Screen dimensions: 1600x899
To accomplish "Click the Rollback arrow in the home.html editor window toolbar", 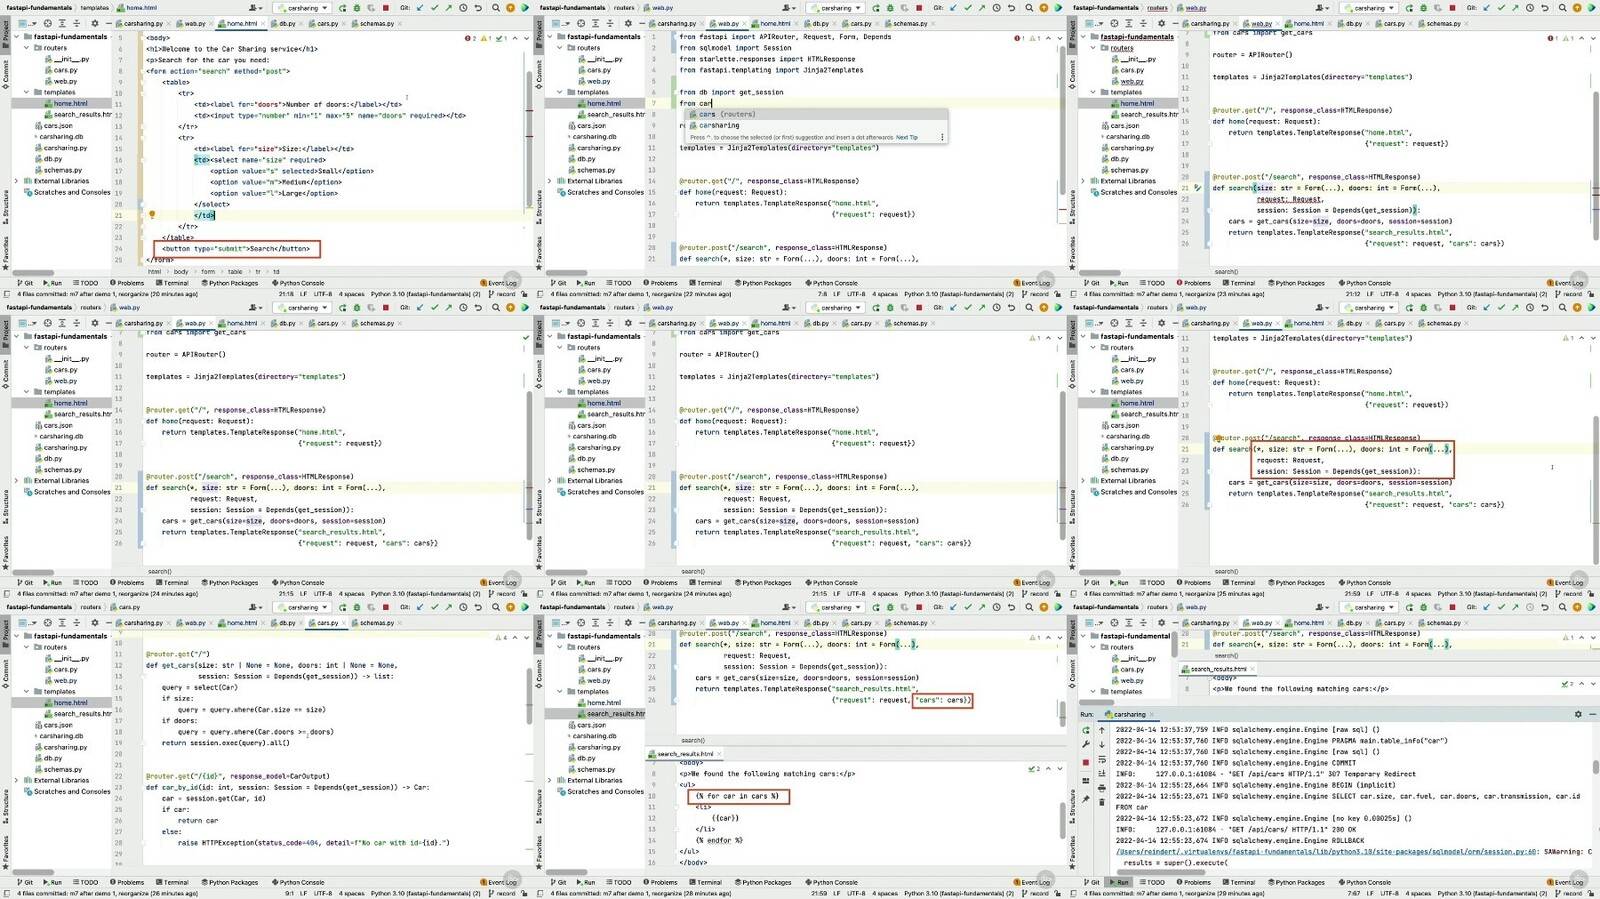I will 478,8.
